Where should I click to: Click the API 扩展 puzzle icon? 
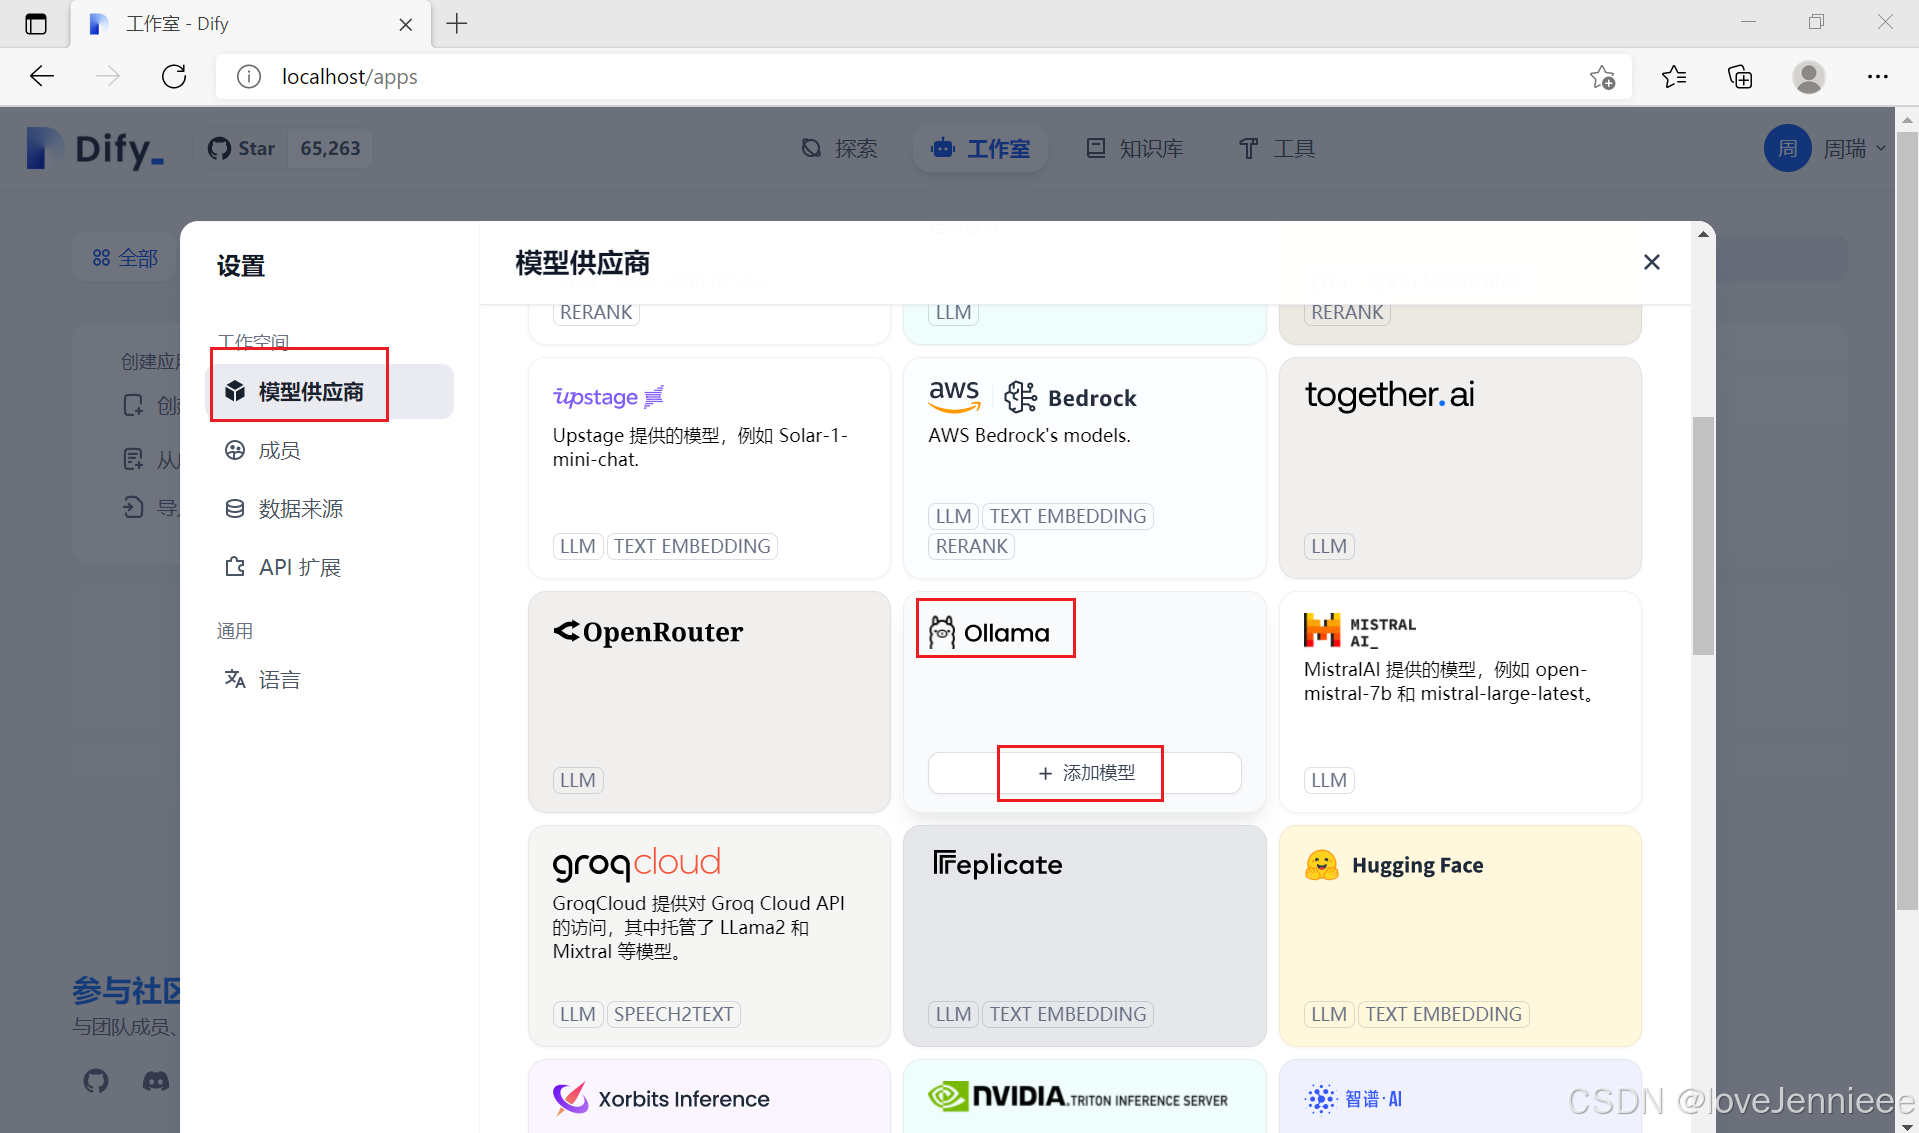(x=235, y=567)
